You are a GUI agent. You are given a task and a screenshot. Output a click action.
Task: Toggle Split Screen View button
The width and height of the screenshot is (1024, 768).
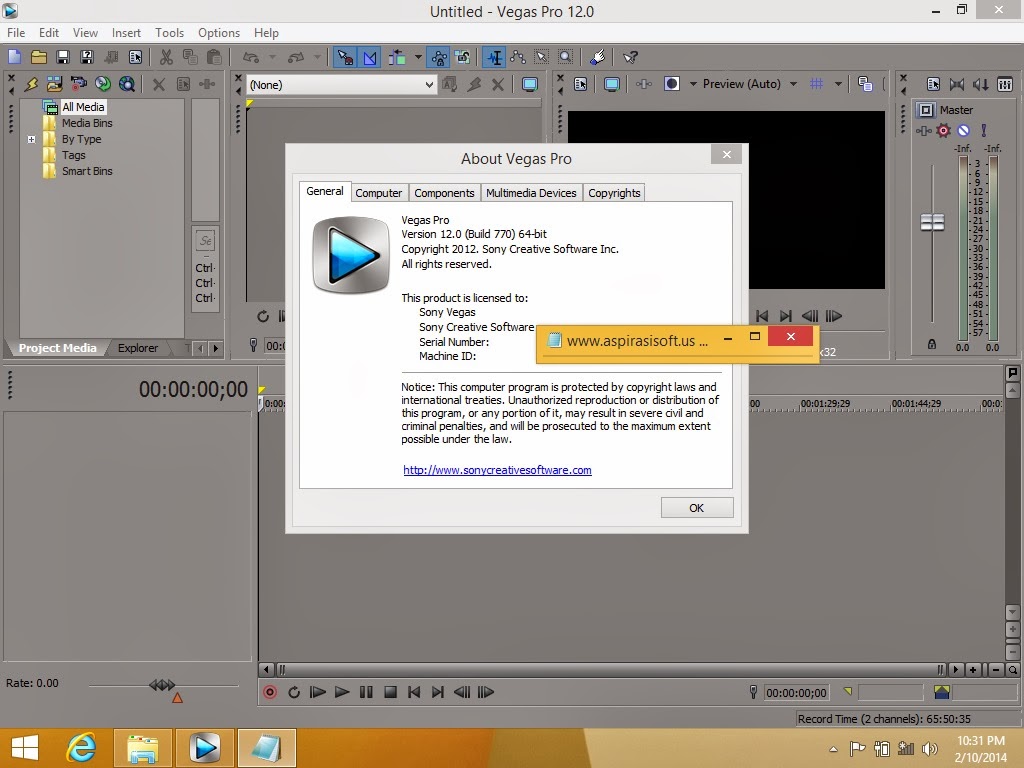click(x=672, y=84)
